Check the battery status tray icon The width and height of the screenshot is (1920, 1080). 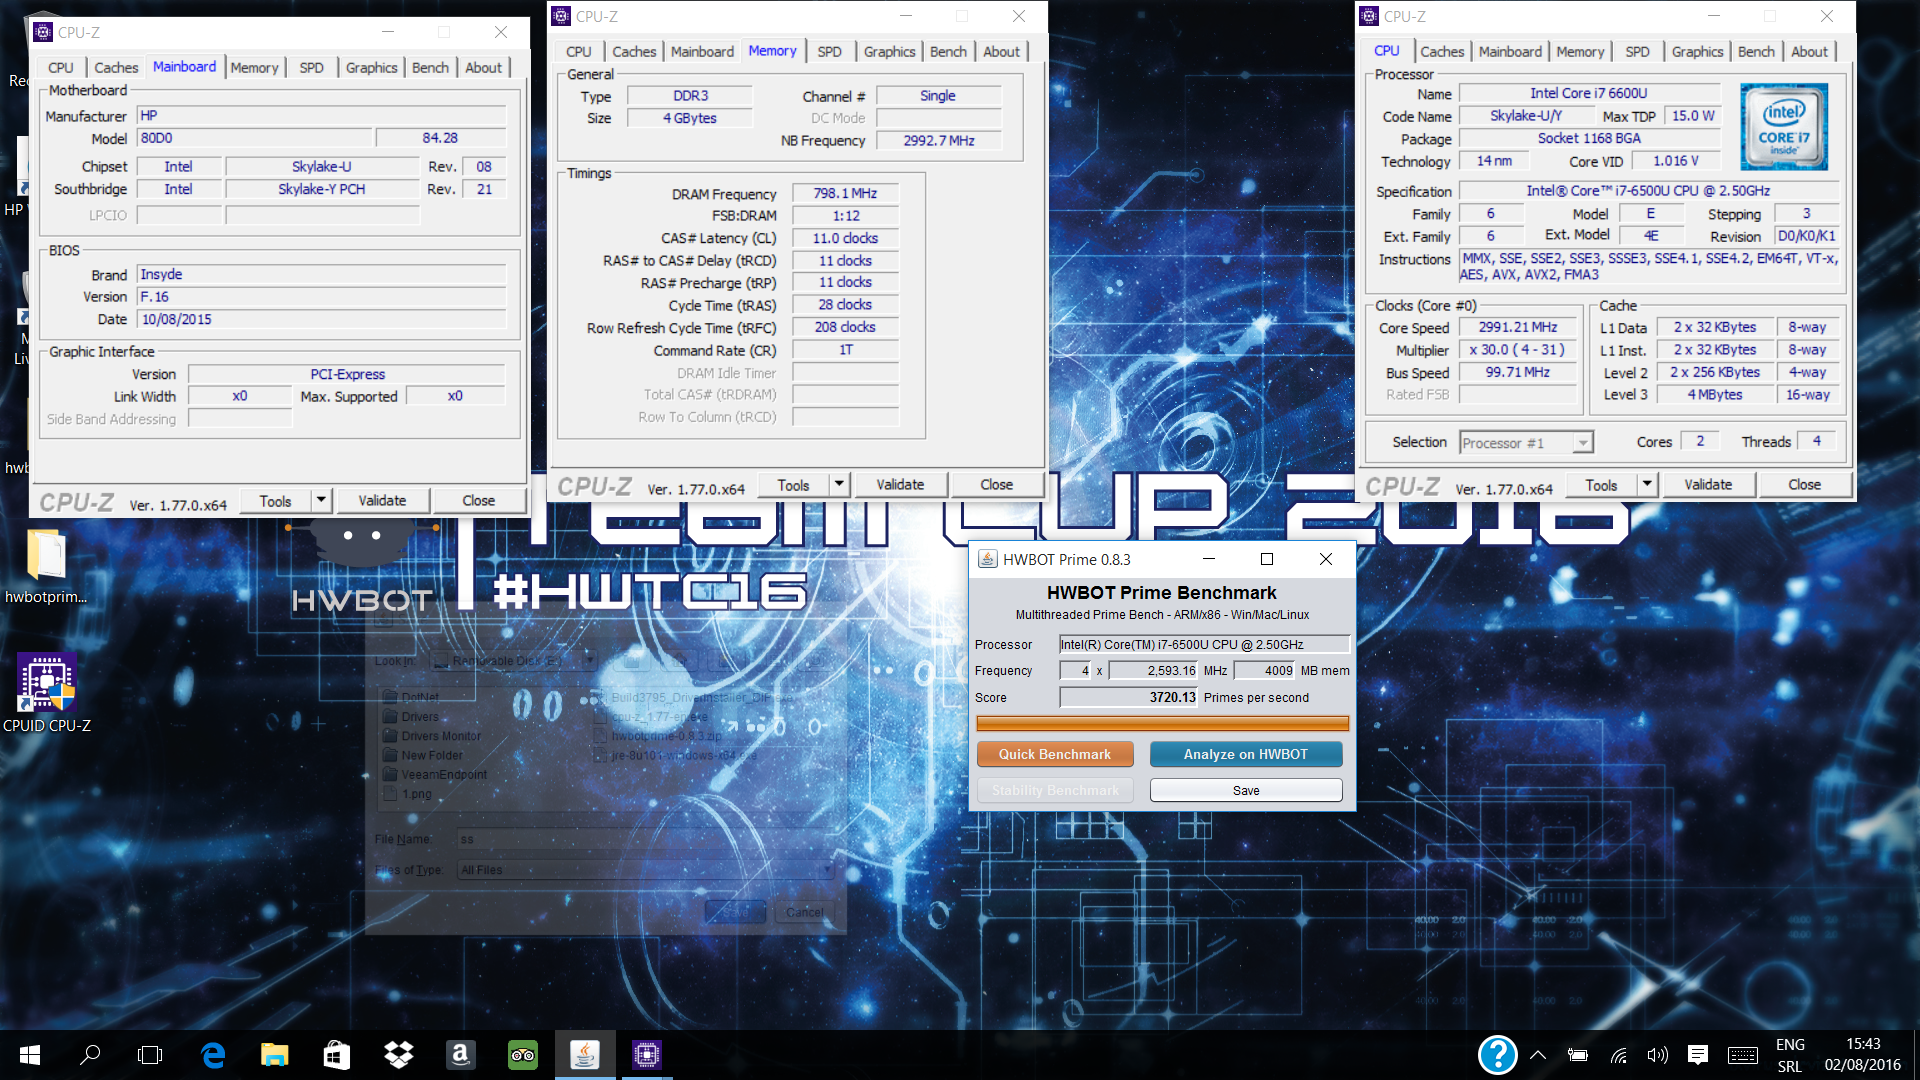click(1578, 1054)
